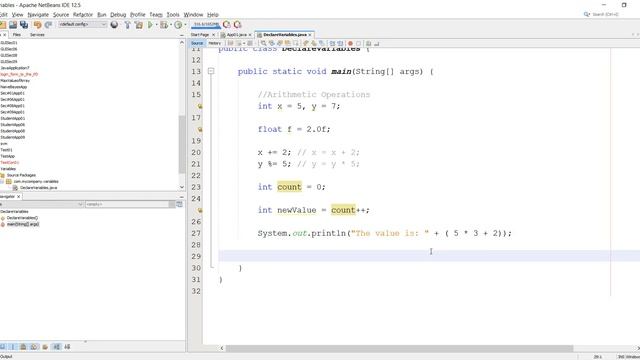Select the com.mycompany.variables package
640x360 pixels.
(x=36, y=182)
